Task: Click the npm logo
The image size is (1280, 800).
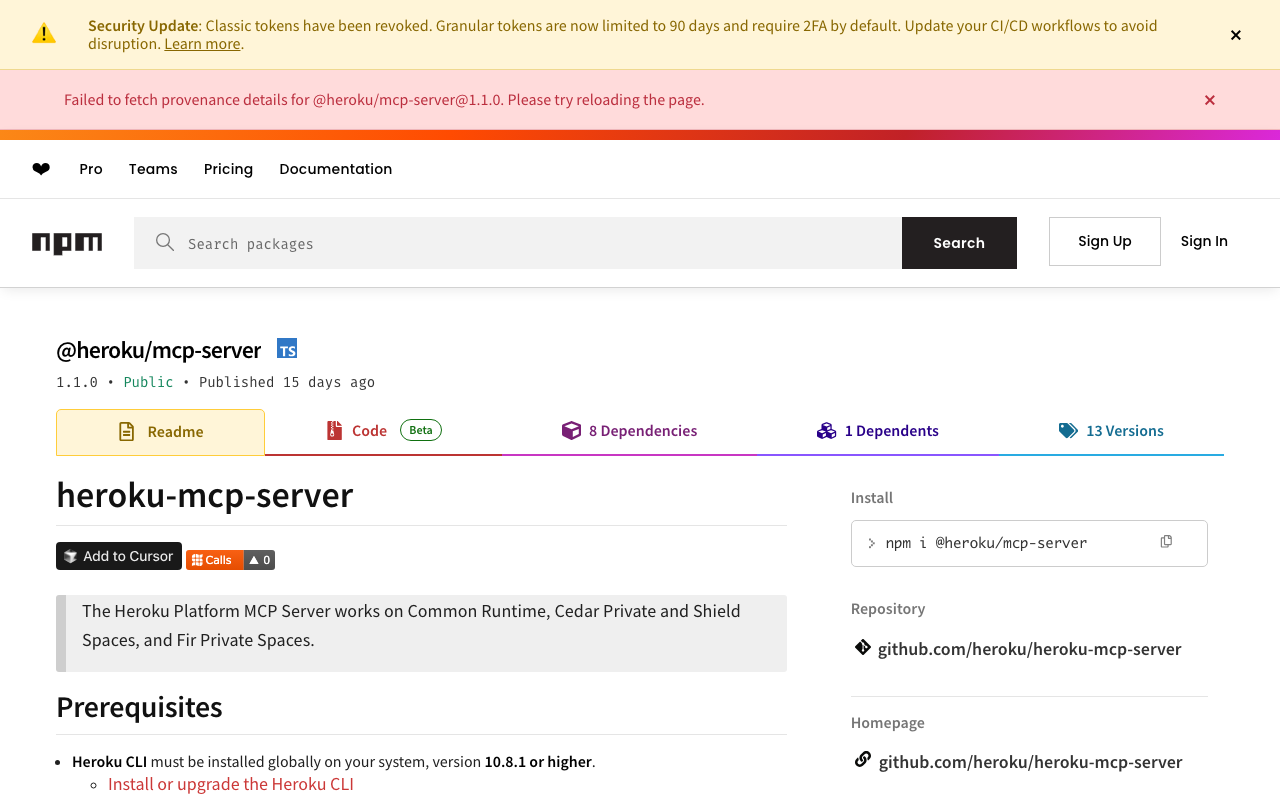Action: pos(67,243)
